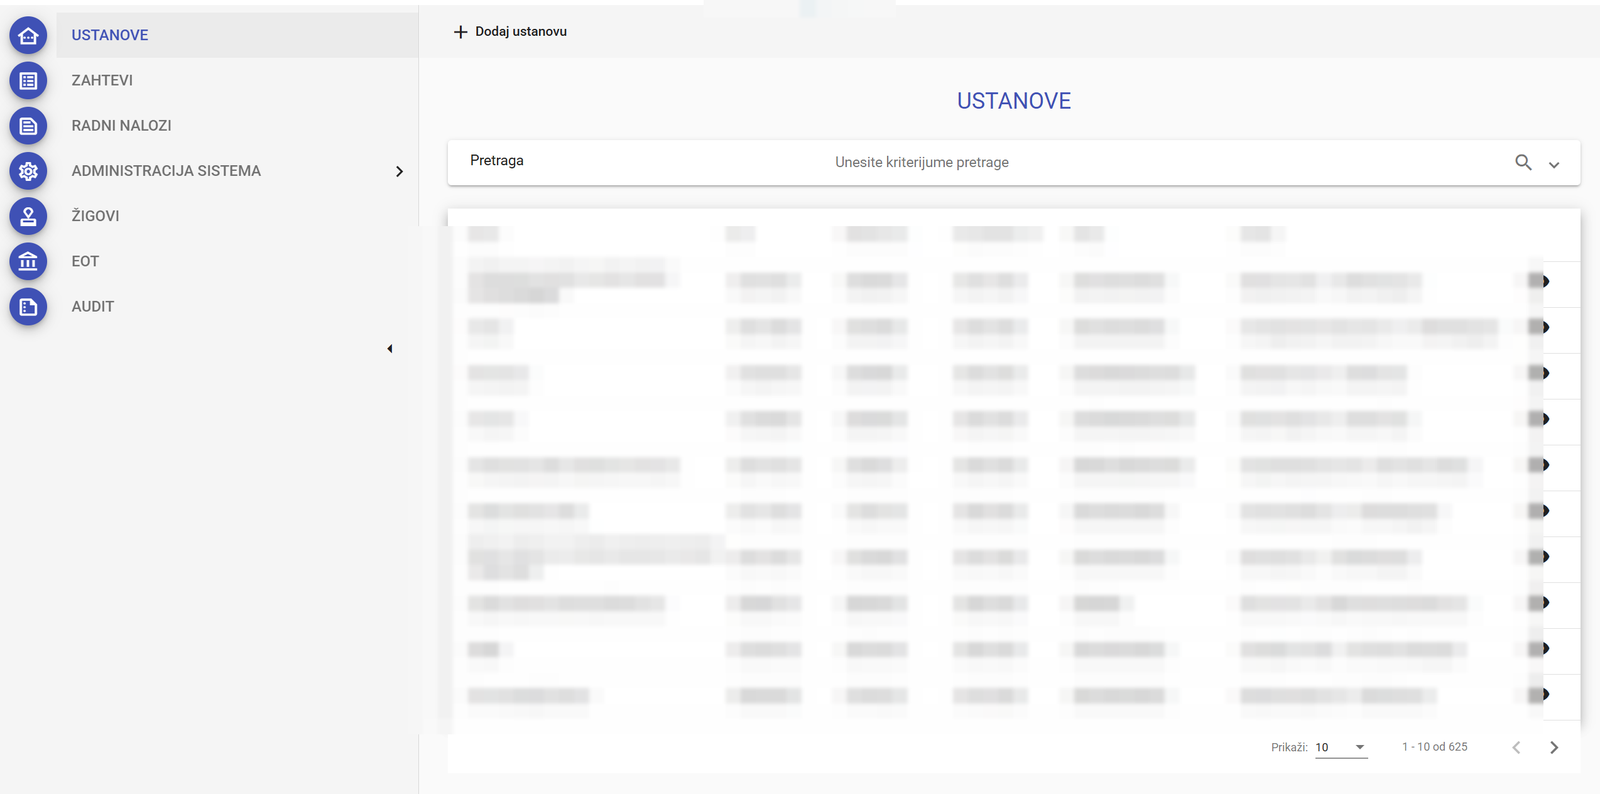This screenshot has width=1600, height=794.
Task: Click the Audit file icon
Action: point(28,307)
